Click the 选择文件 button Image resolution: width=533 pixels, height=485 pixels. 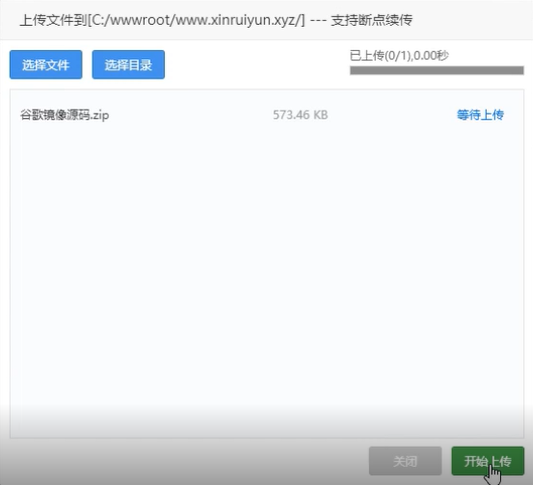(46, 65)
